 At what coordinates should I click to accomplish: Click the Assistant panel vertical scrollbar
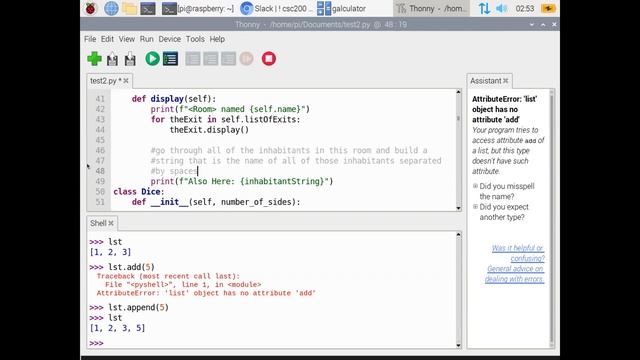[x=552, y=218]
